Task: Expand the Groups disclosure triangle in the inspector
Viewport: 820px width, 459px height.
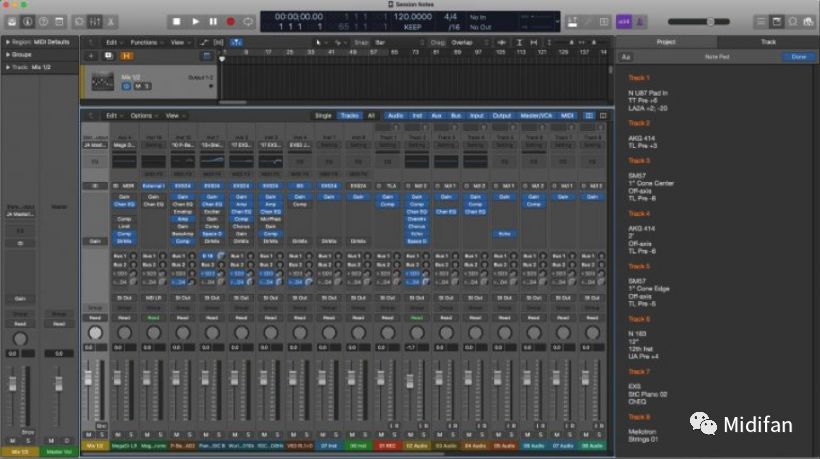Action: click(x=8, y=54)
